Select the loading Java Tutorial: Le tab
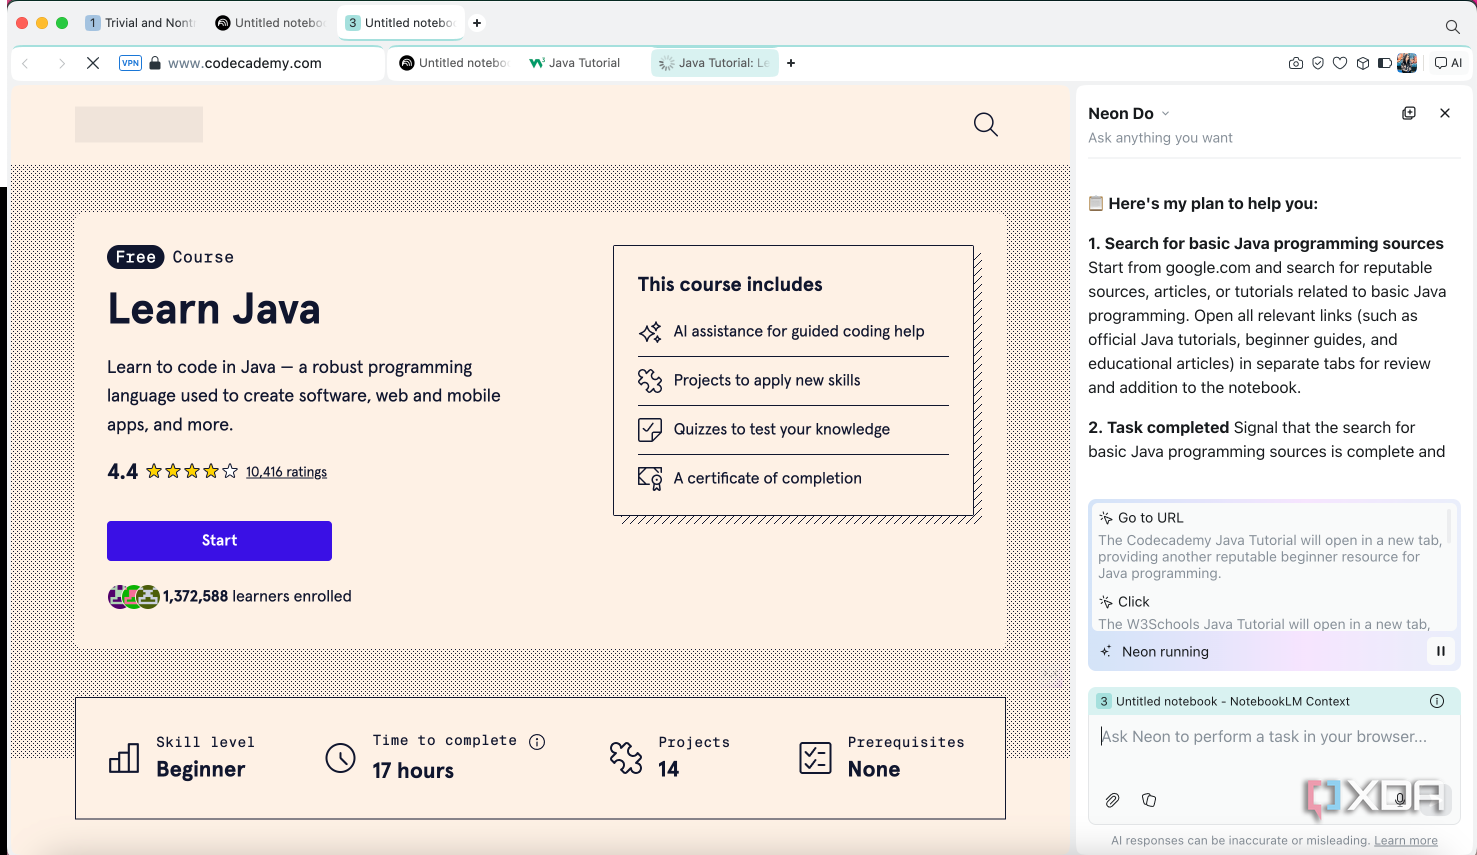1477x855 pixels. point(714,63)
